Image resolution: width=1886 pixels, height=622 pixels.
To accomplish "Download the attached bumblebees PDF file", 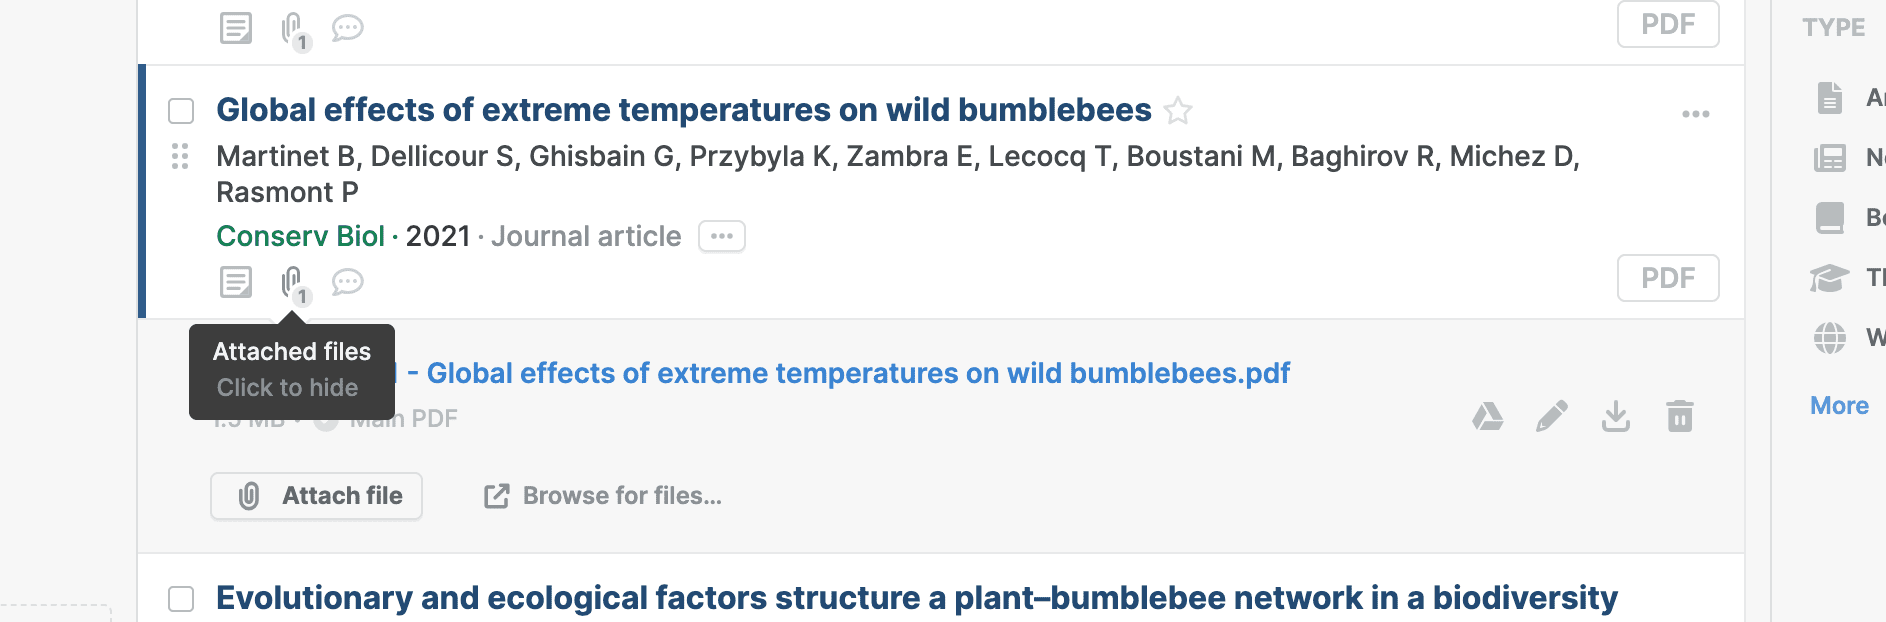I will tap(1616, 416).
